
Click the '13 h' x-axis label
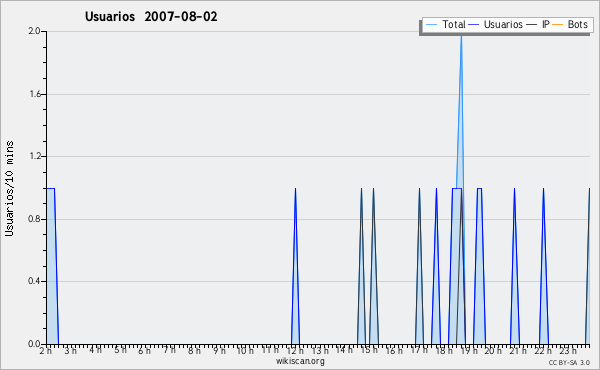pos(320,350)
